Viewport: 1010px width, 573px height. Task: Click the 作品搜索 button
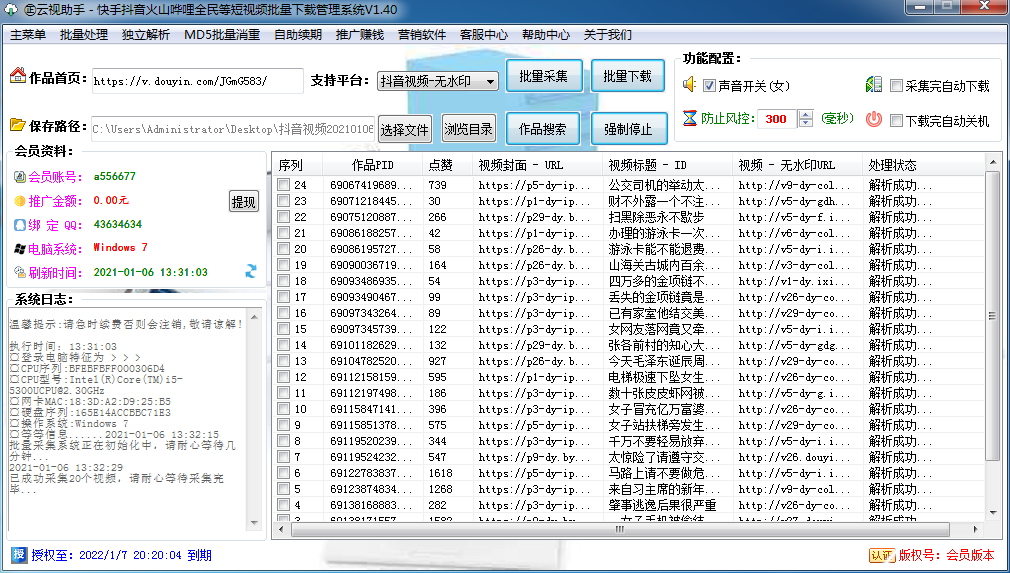click(x=542, y=129)
